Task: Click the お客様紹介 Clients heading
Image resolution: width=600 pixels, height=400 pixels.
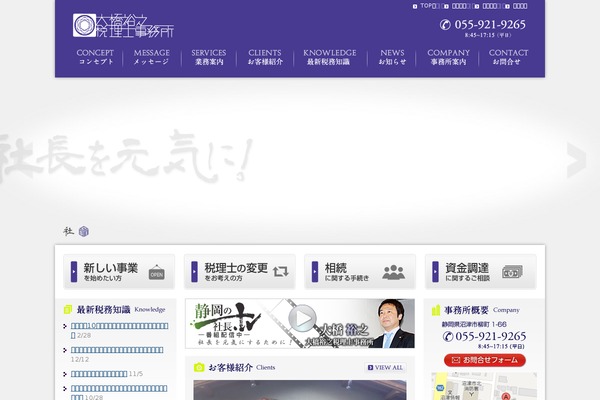Action: click(x=242, y=367)
